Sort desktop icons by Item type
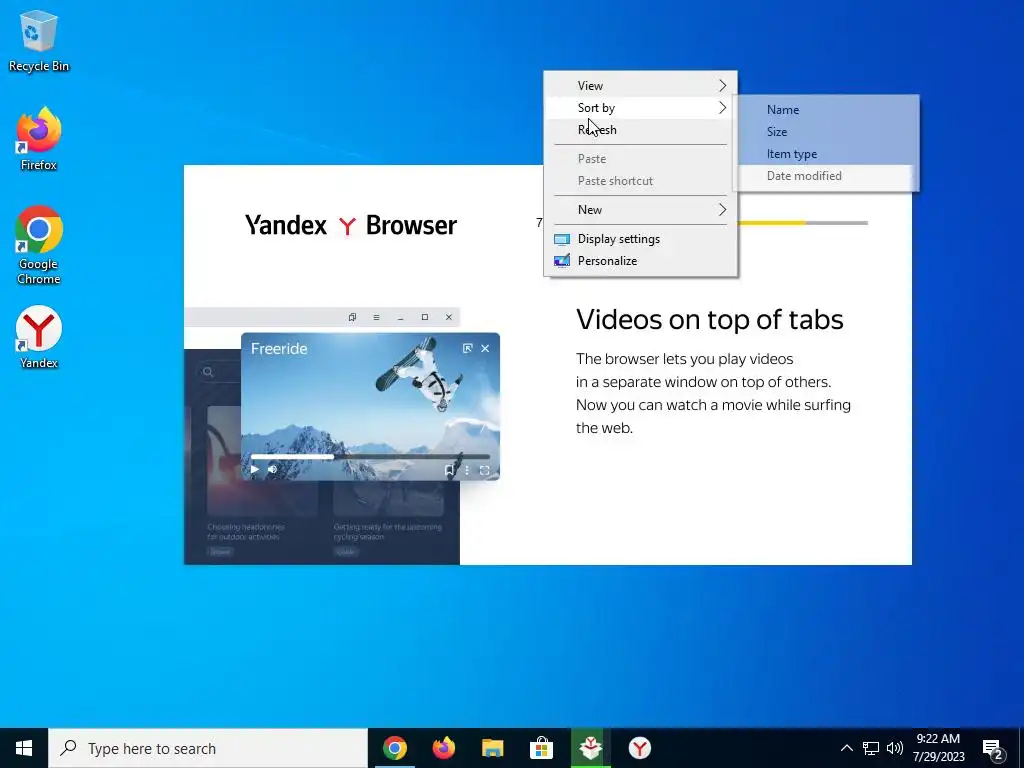Viewport: 1024px width, 768px height. point(825,154)
